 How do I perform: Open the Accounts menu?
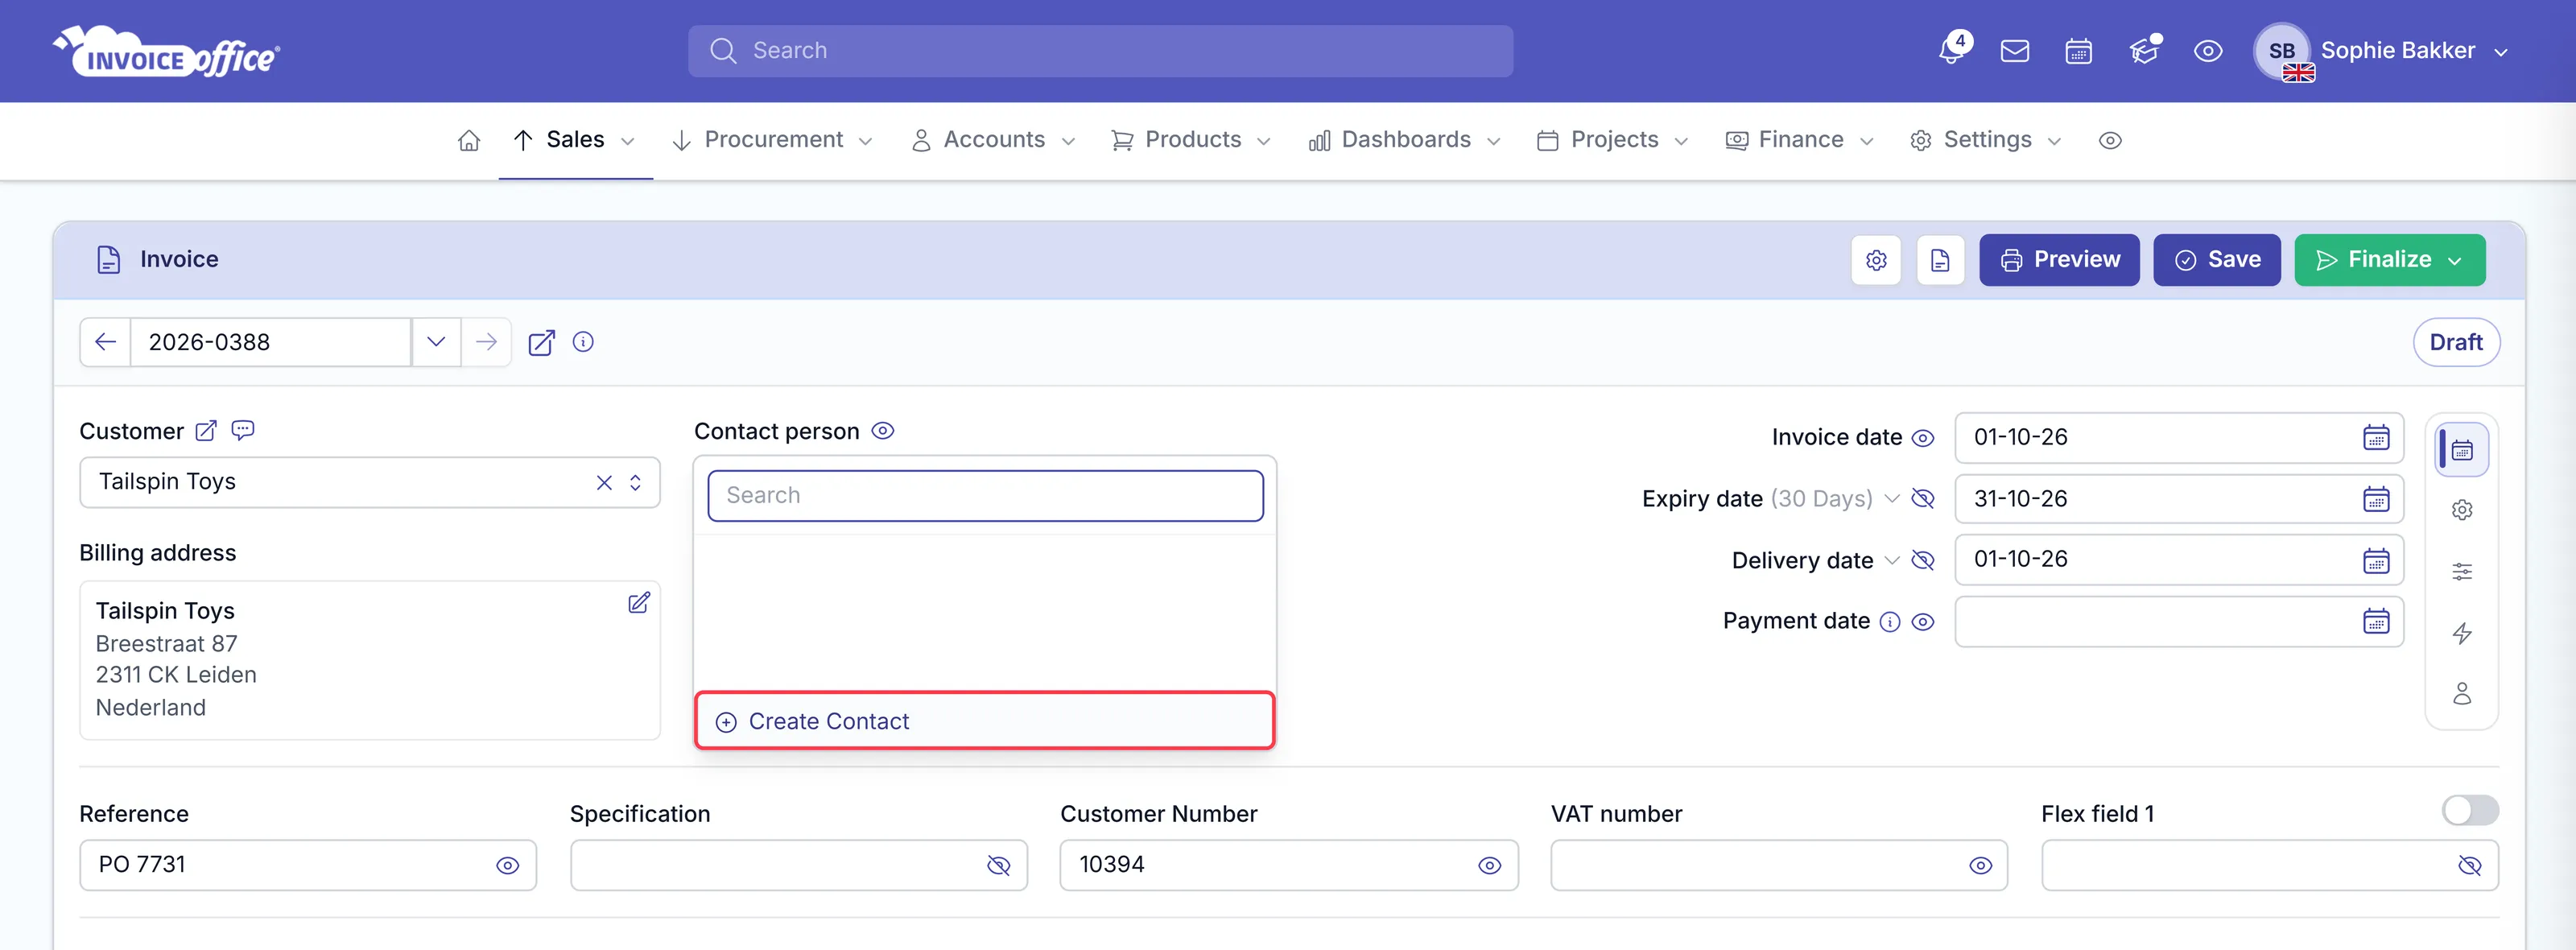(993, 140)
